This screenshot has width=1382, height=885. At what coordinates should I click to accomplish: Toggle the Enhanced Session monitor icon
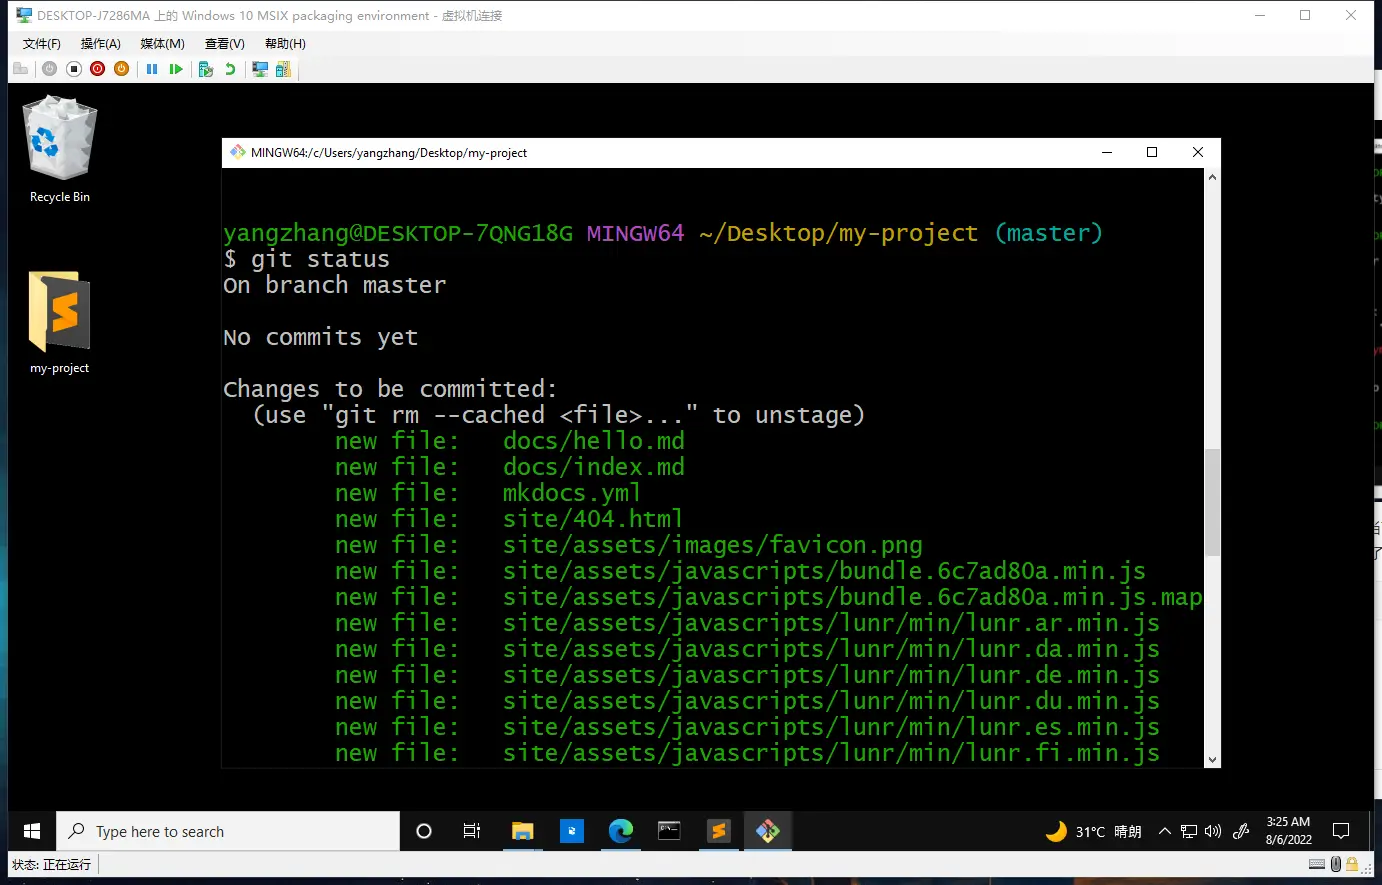pyautogui.click(x=260, y=69)
